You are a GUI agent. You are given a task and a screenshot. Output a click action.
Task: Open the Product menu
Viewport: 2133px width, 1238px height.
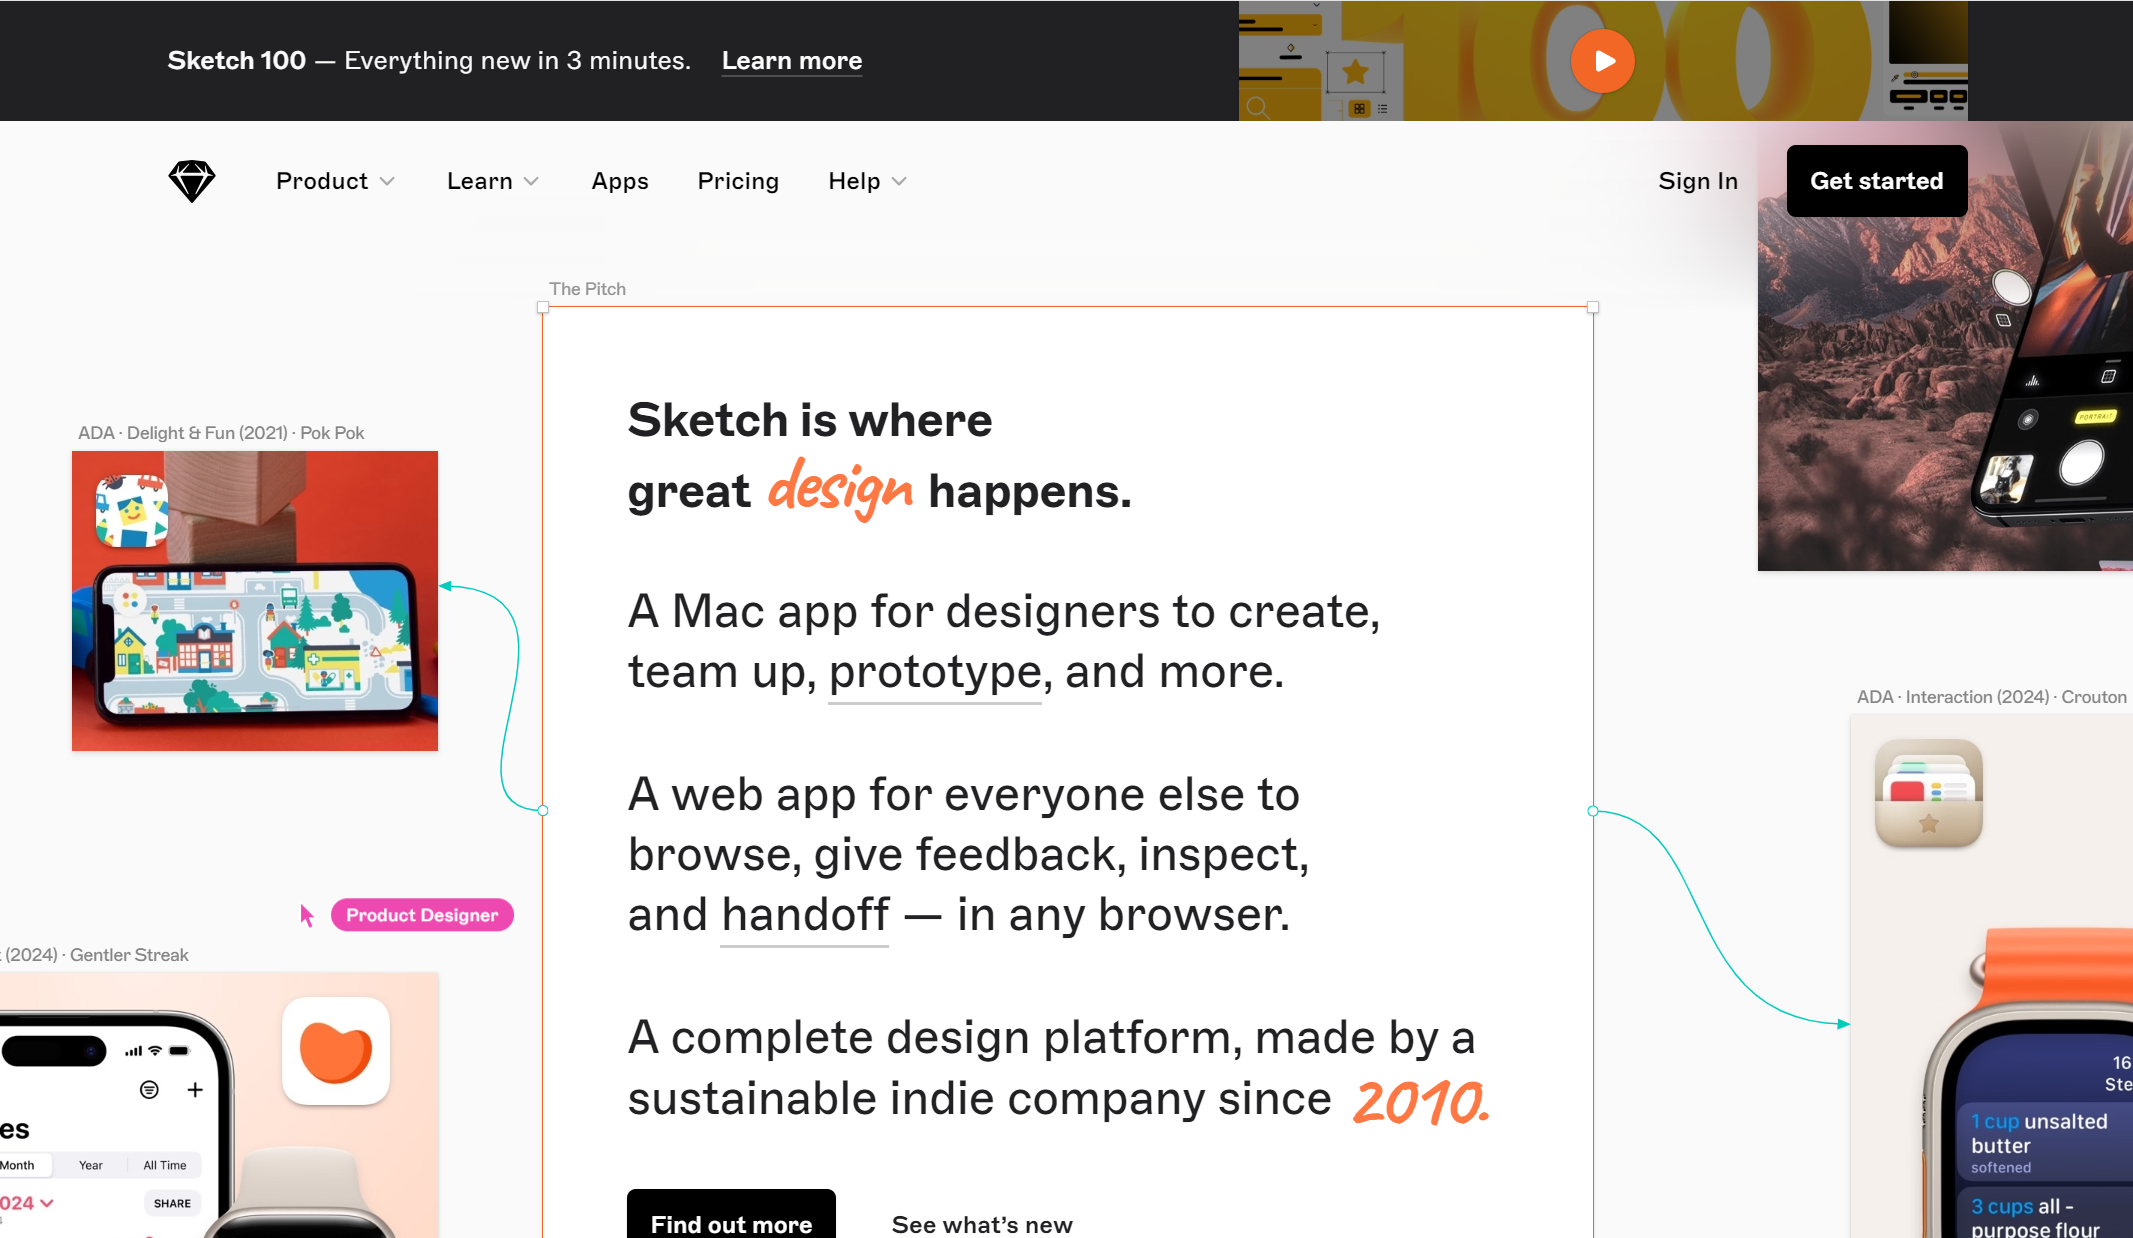(335, 181)
